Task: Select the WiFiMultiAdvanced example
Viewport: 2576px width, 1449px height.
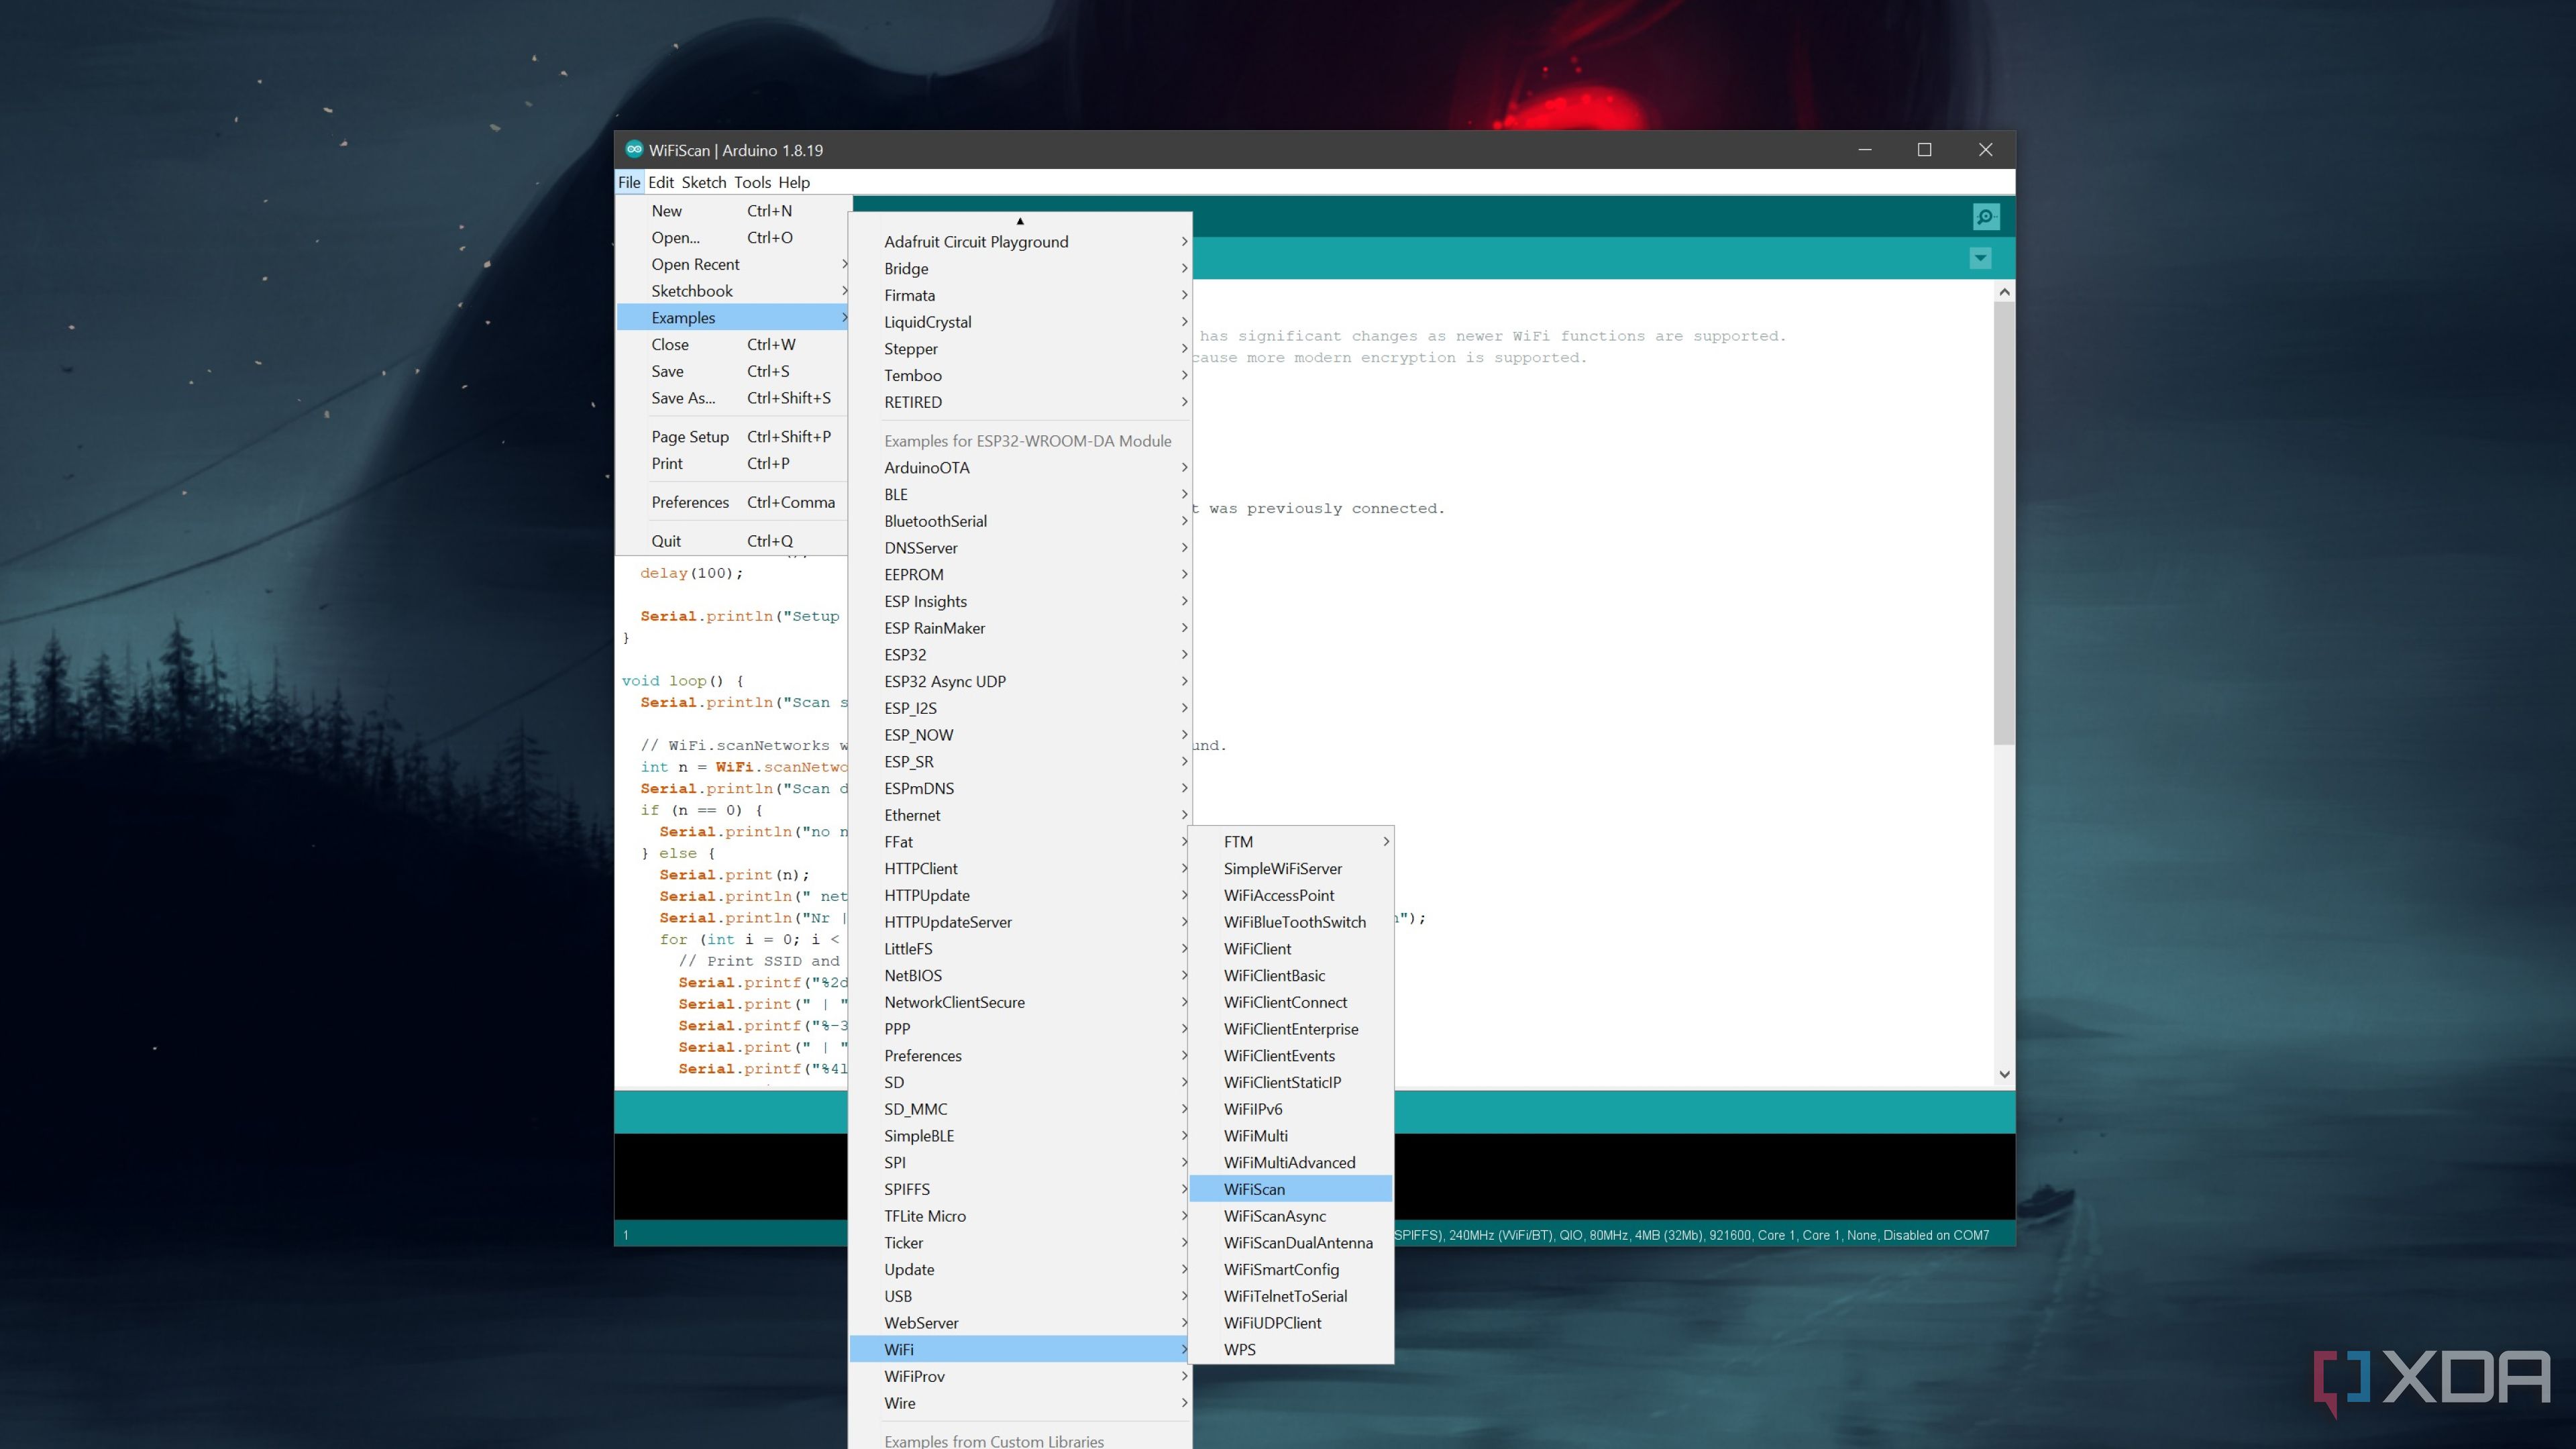Action: (x=1291, y=1163)
